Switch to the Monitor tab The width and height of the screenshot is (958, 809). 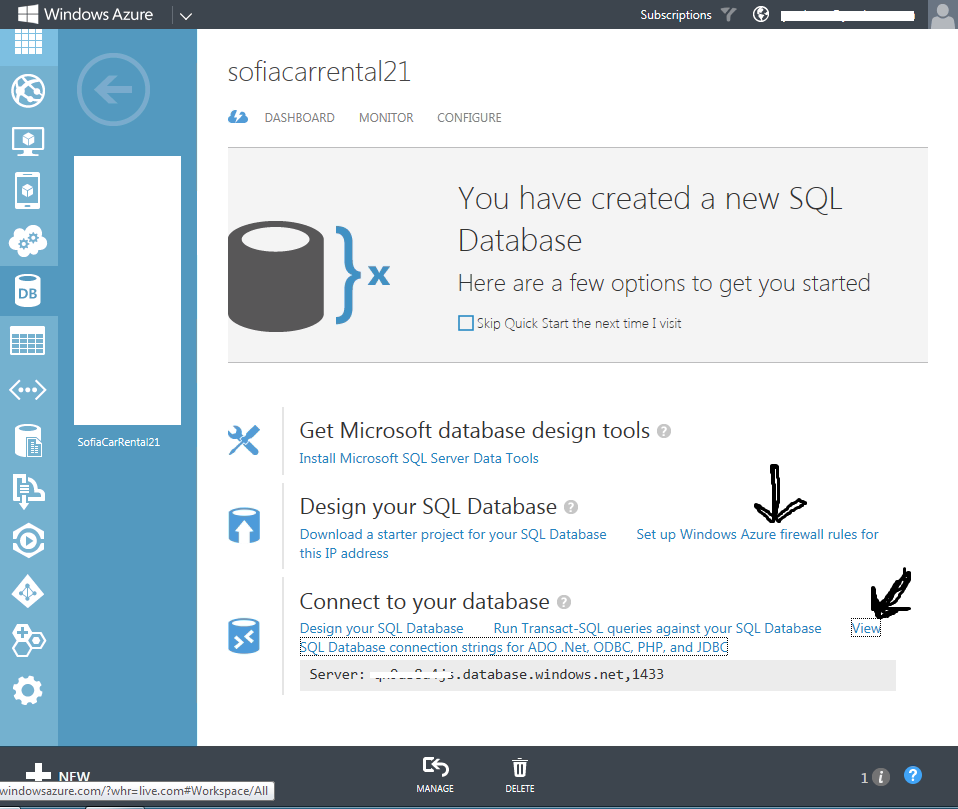[386, 118]
